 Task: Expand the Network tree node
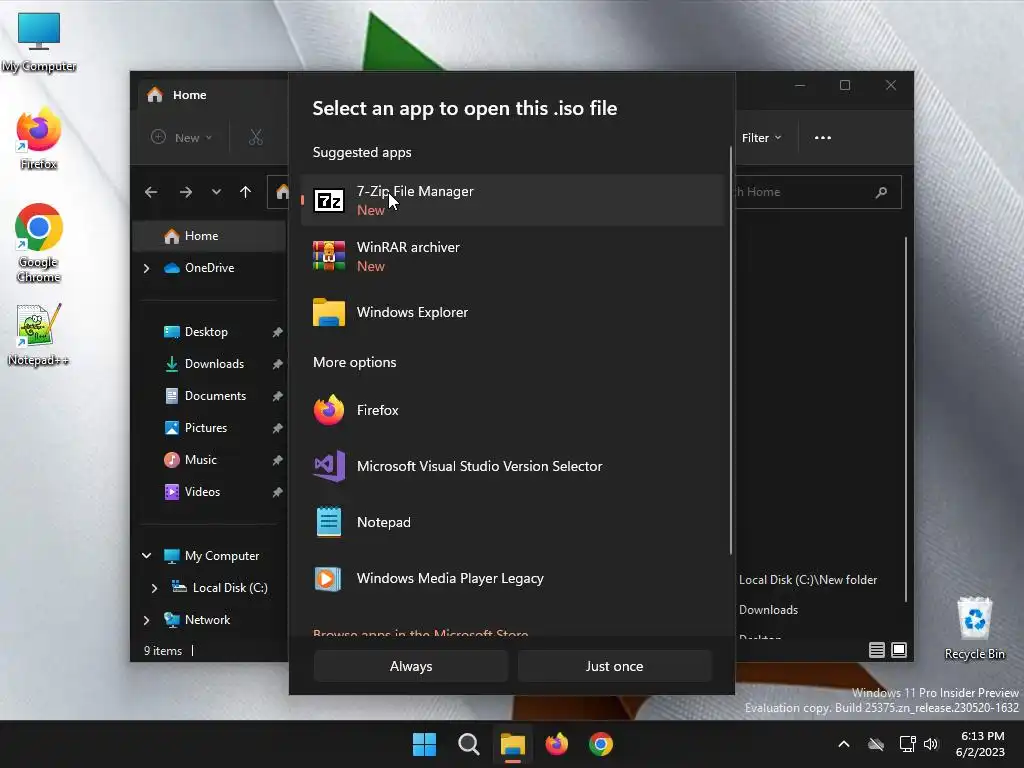click(146, 620)
